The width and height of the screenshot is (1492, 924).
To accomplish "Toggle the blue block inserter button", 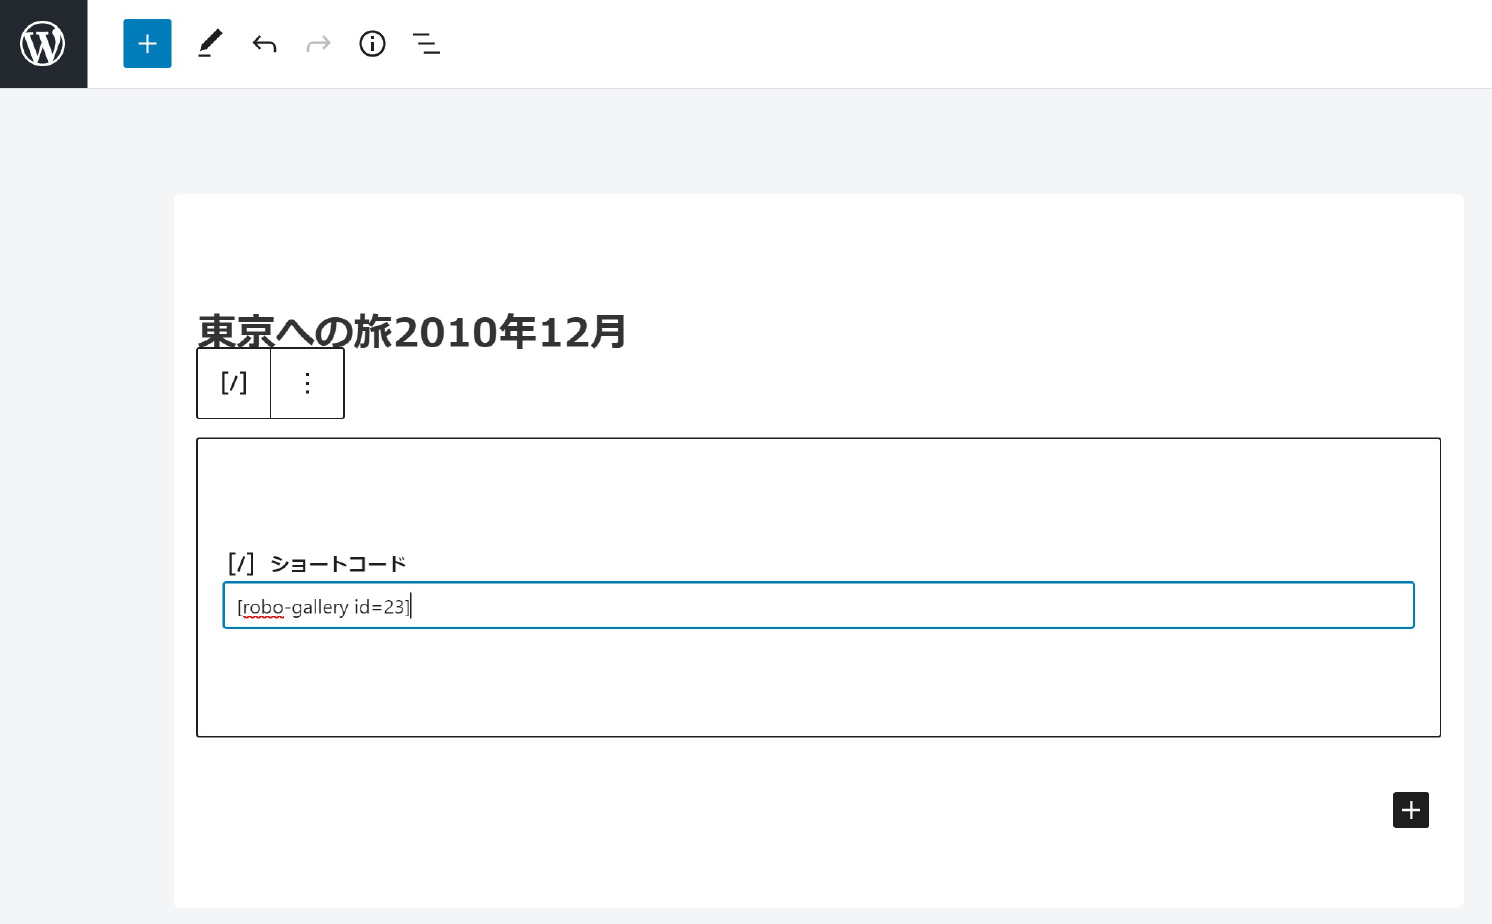I will point(147,44).
